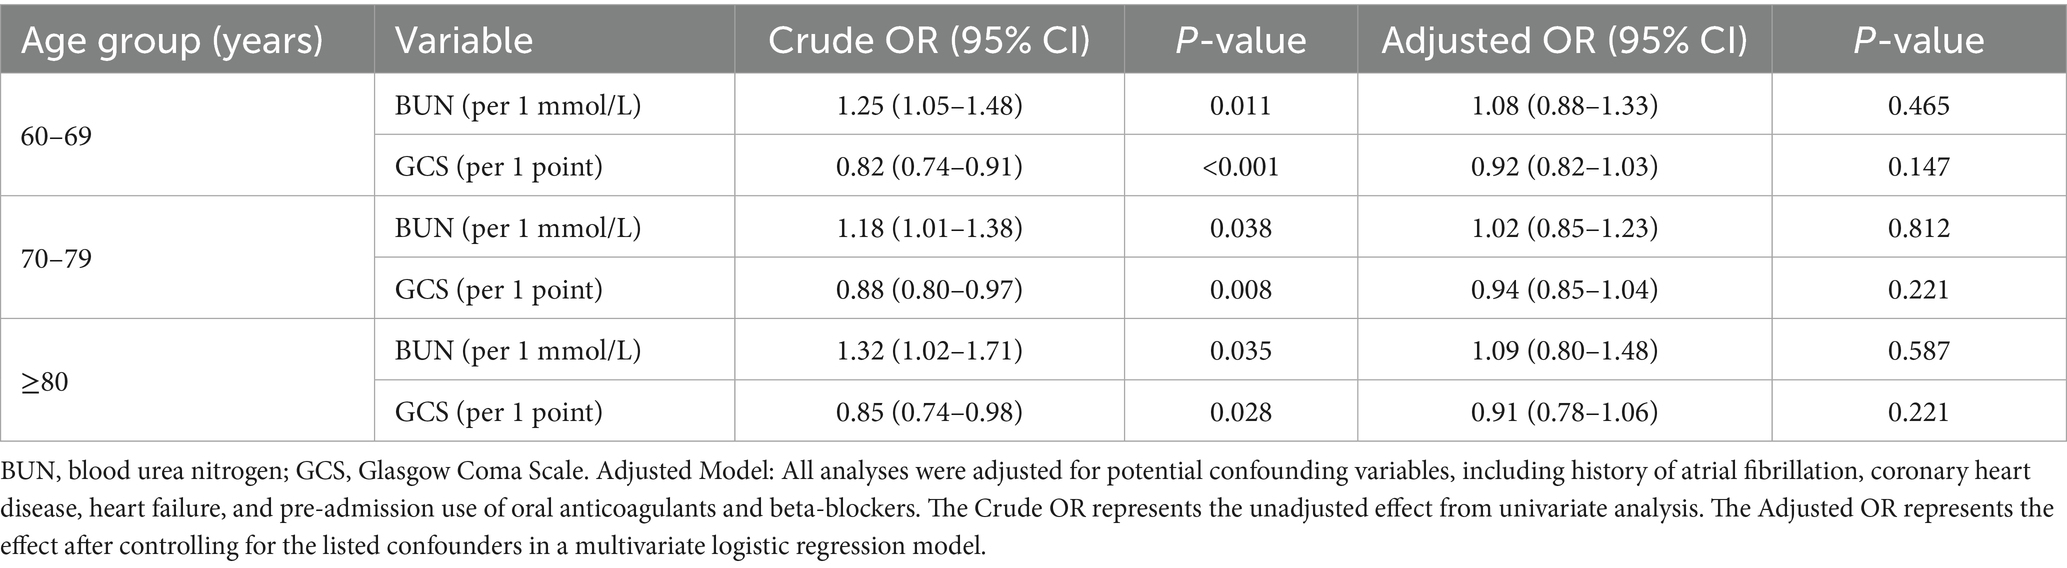
Task: Click crude OR value 1.18 (1.01–1.38)
Action: tap(929, 229)
